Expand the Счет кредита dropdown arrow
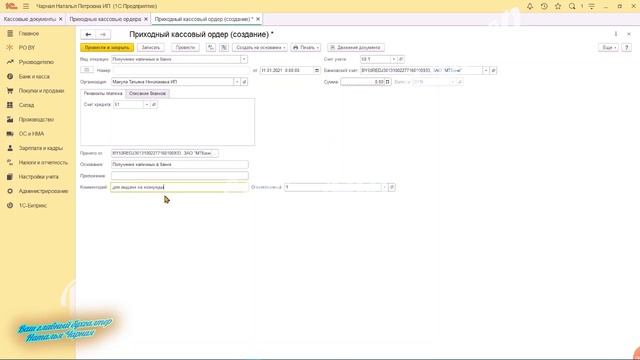This screenshot has width=640, height=360. (147, 105)
